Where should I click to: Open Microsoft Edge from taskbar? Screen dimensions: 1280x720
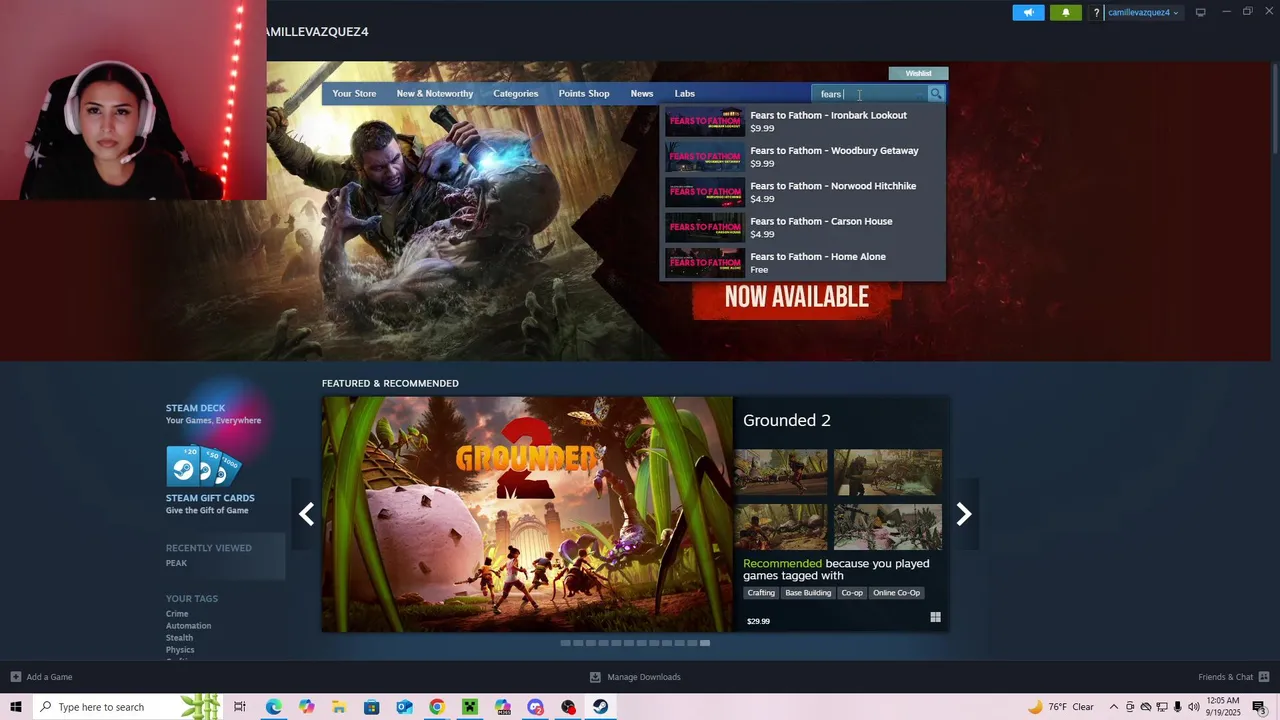pos(273,707)
